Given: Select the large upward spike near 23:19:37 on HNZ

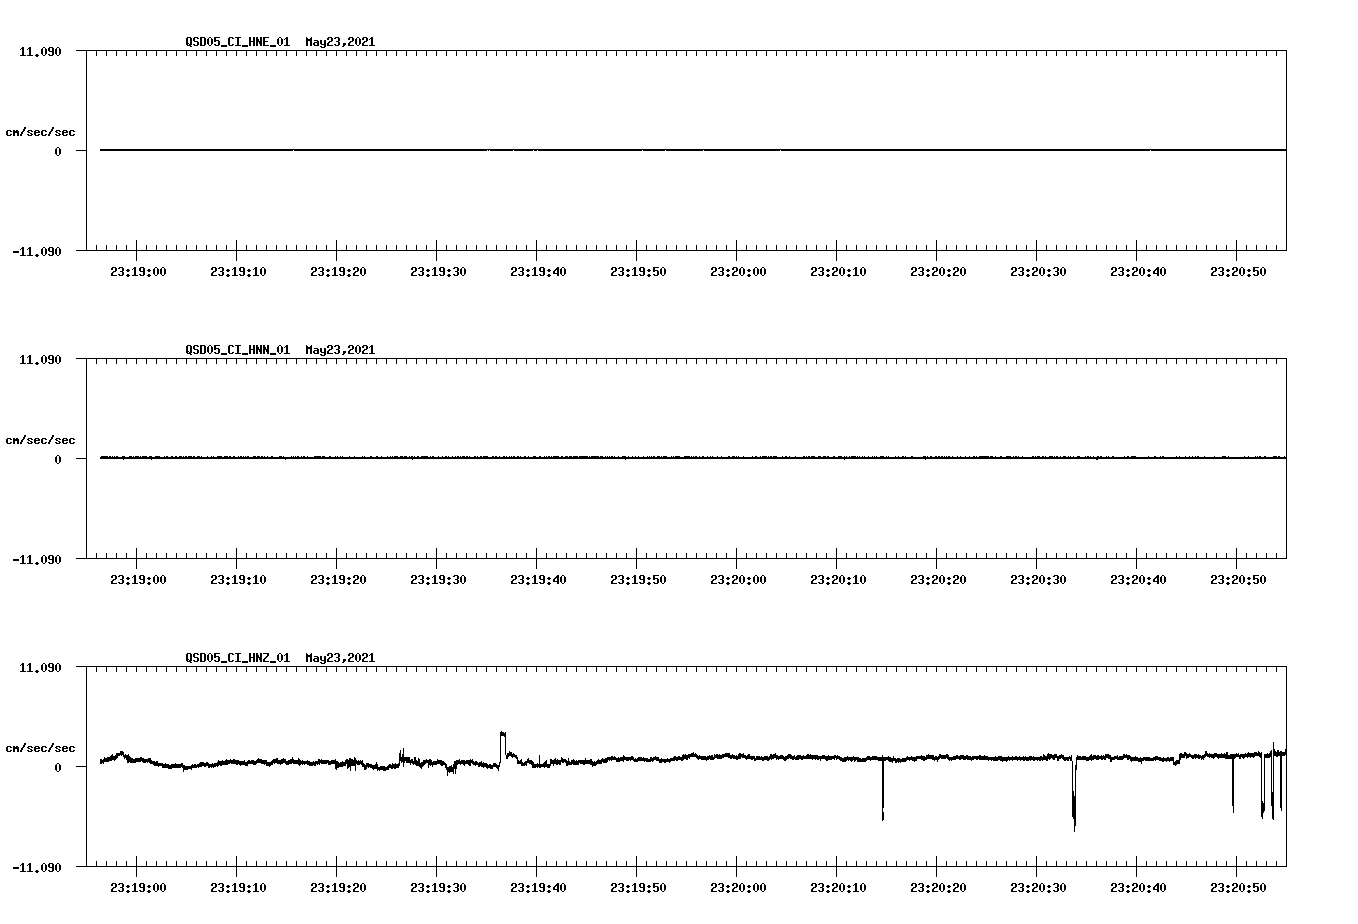Looking at the screenshot, I should 503,738.
